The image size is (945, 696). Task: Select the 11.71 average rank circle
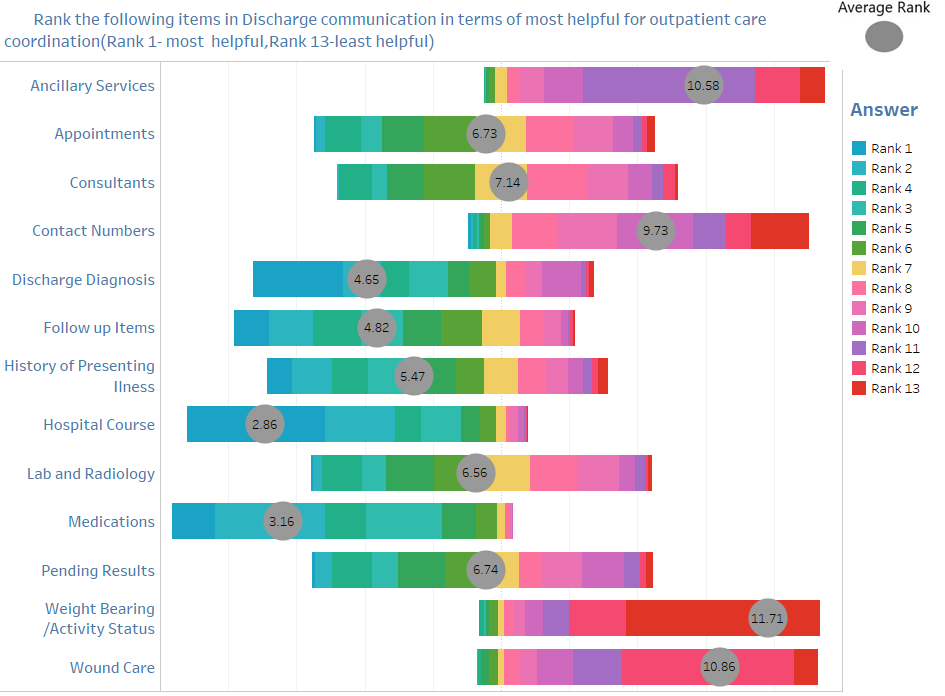[767, 618]
